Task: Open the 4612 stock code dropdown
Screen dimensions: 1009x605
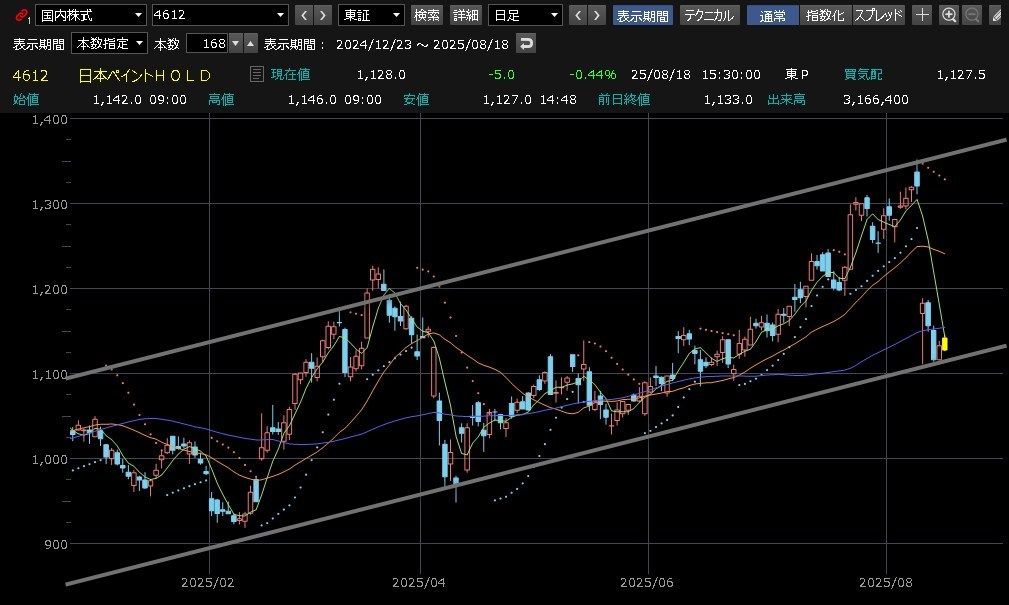Action: pos(220,15)
